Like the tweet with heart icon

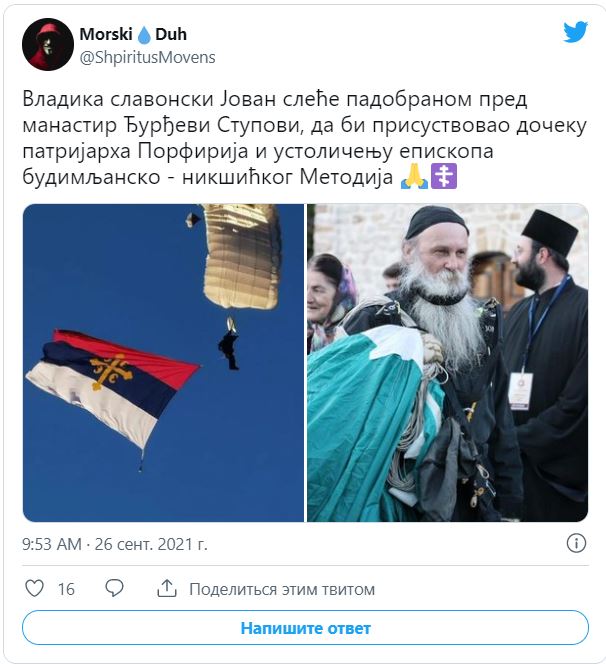pos(34,588)
